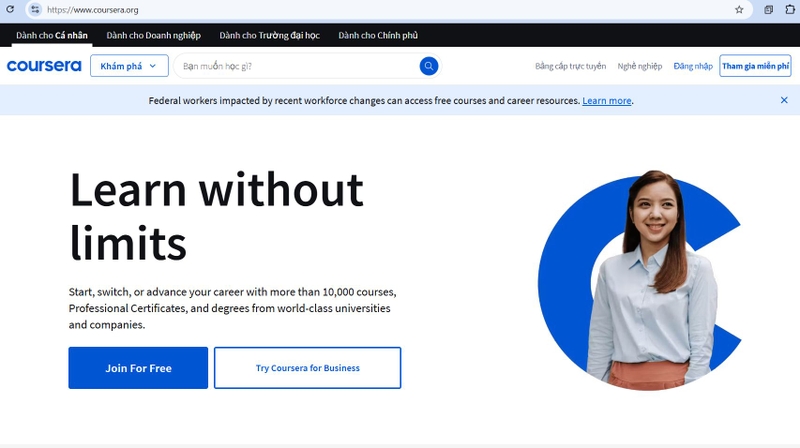Switch to Dành cho Doanh nghiệp tab

[x=154, y=35]
